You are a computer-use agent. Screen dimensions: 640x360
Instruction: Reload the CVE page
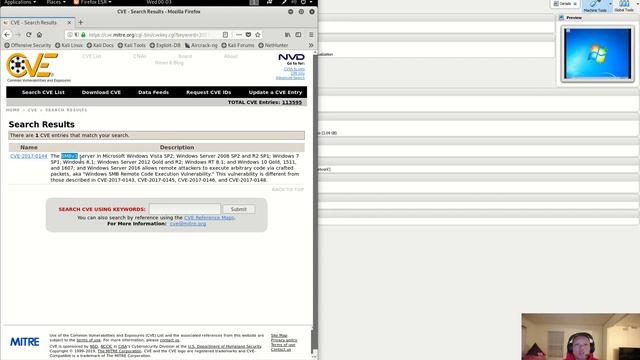point(29,35)
